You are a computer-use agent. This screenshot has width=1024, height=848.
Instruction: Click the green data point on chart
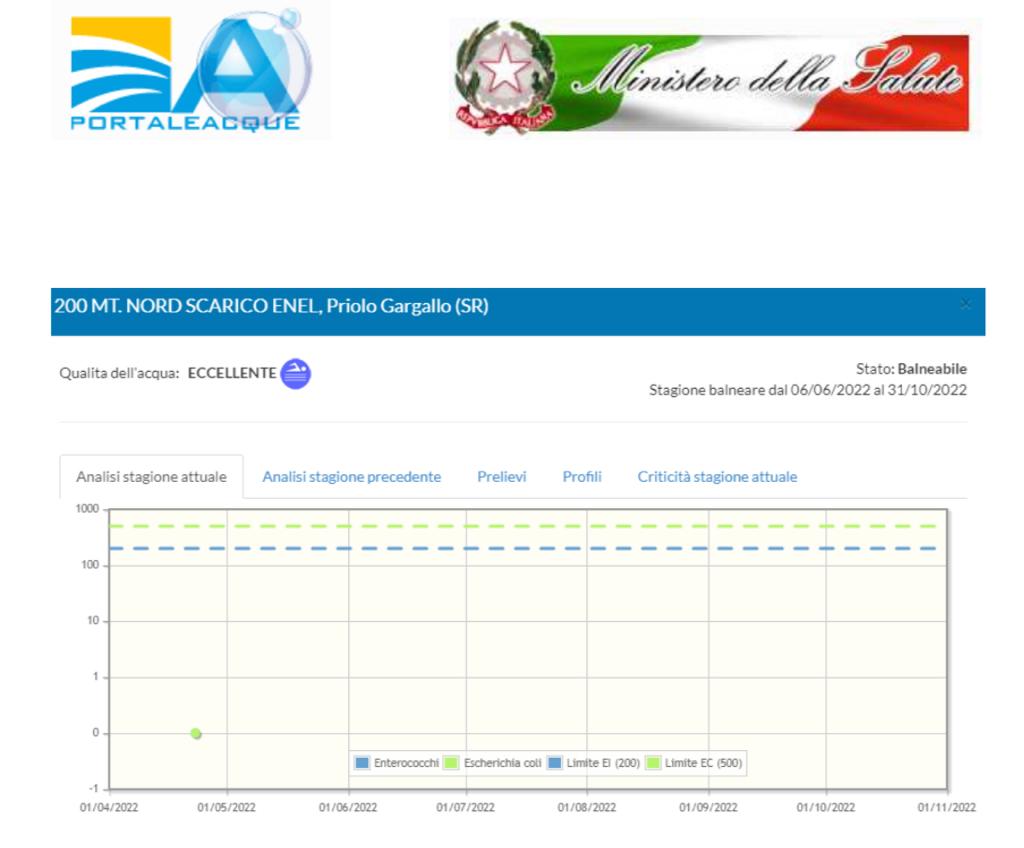196,733
